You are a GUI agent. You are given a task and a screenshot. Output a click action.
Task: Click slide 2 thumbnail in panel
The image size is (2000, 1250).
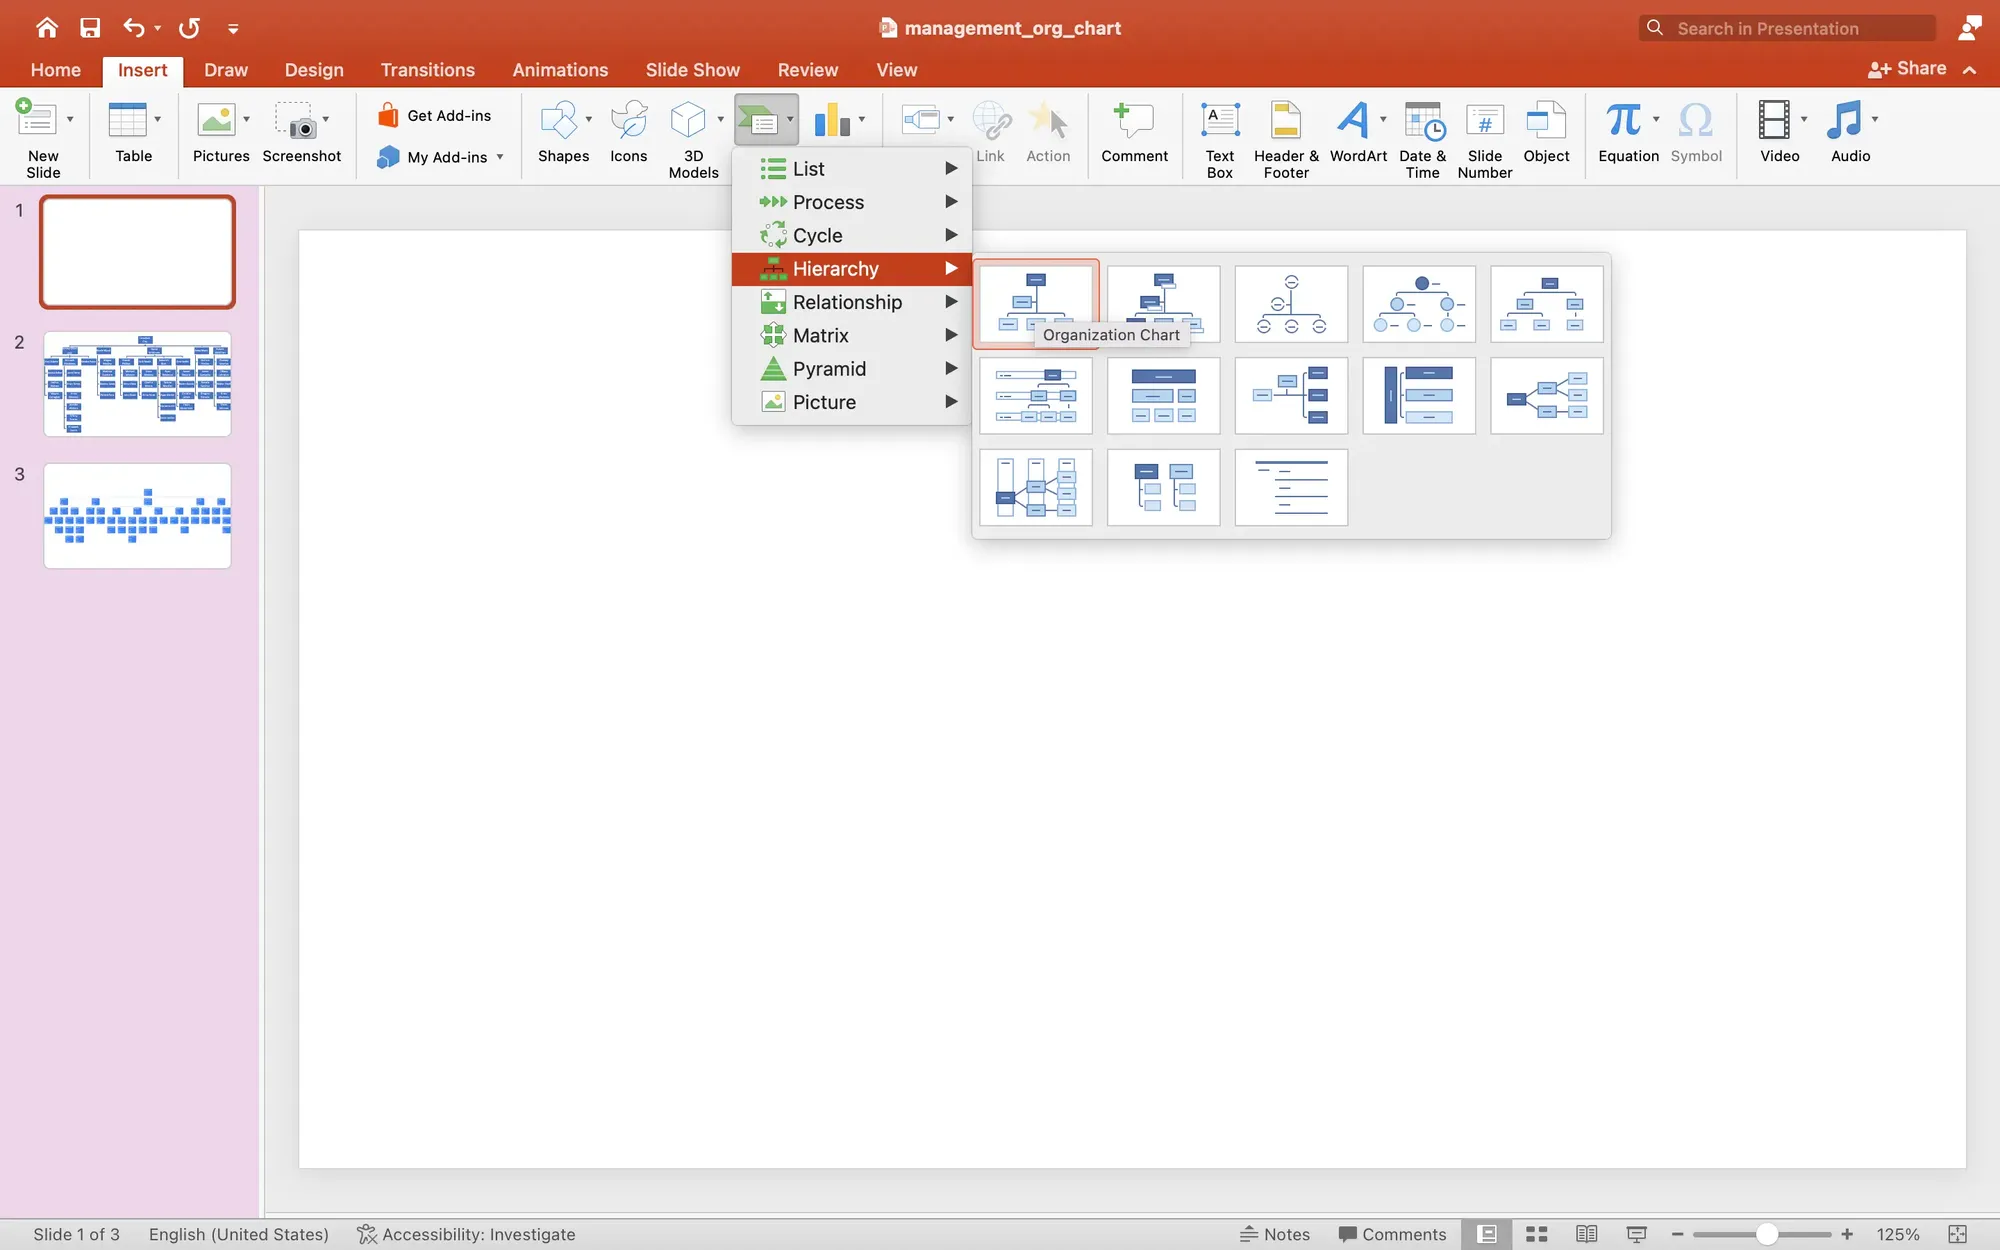[137, 383]
